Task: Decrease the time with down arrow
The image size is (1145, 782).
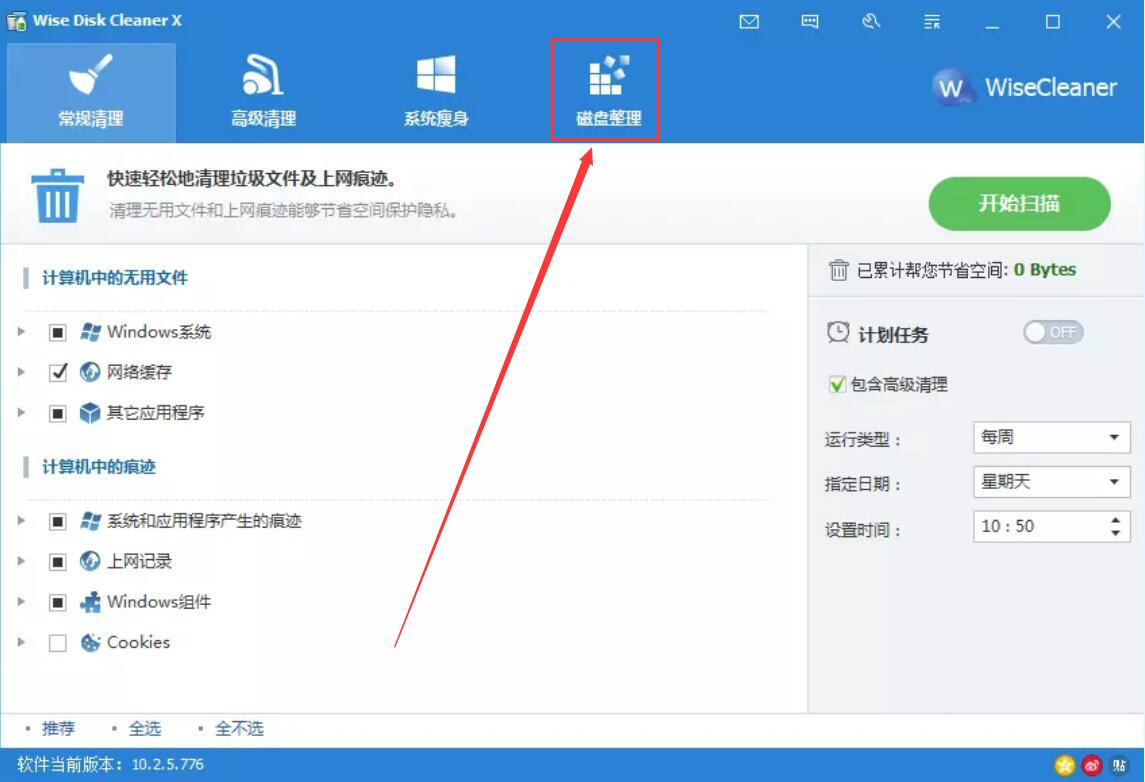Action: [1115, 533]
